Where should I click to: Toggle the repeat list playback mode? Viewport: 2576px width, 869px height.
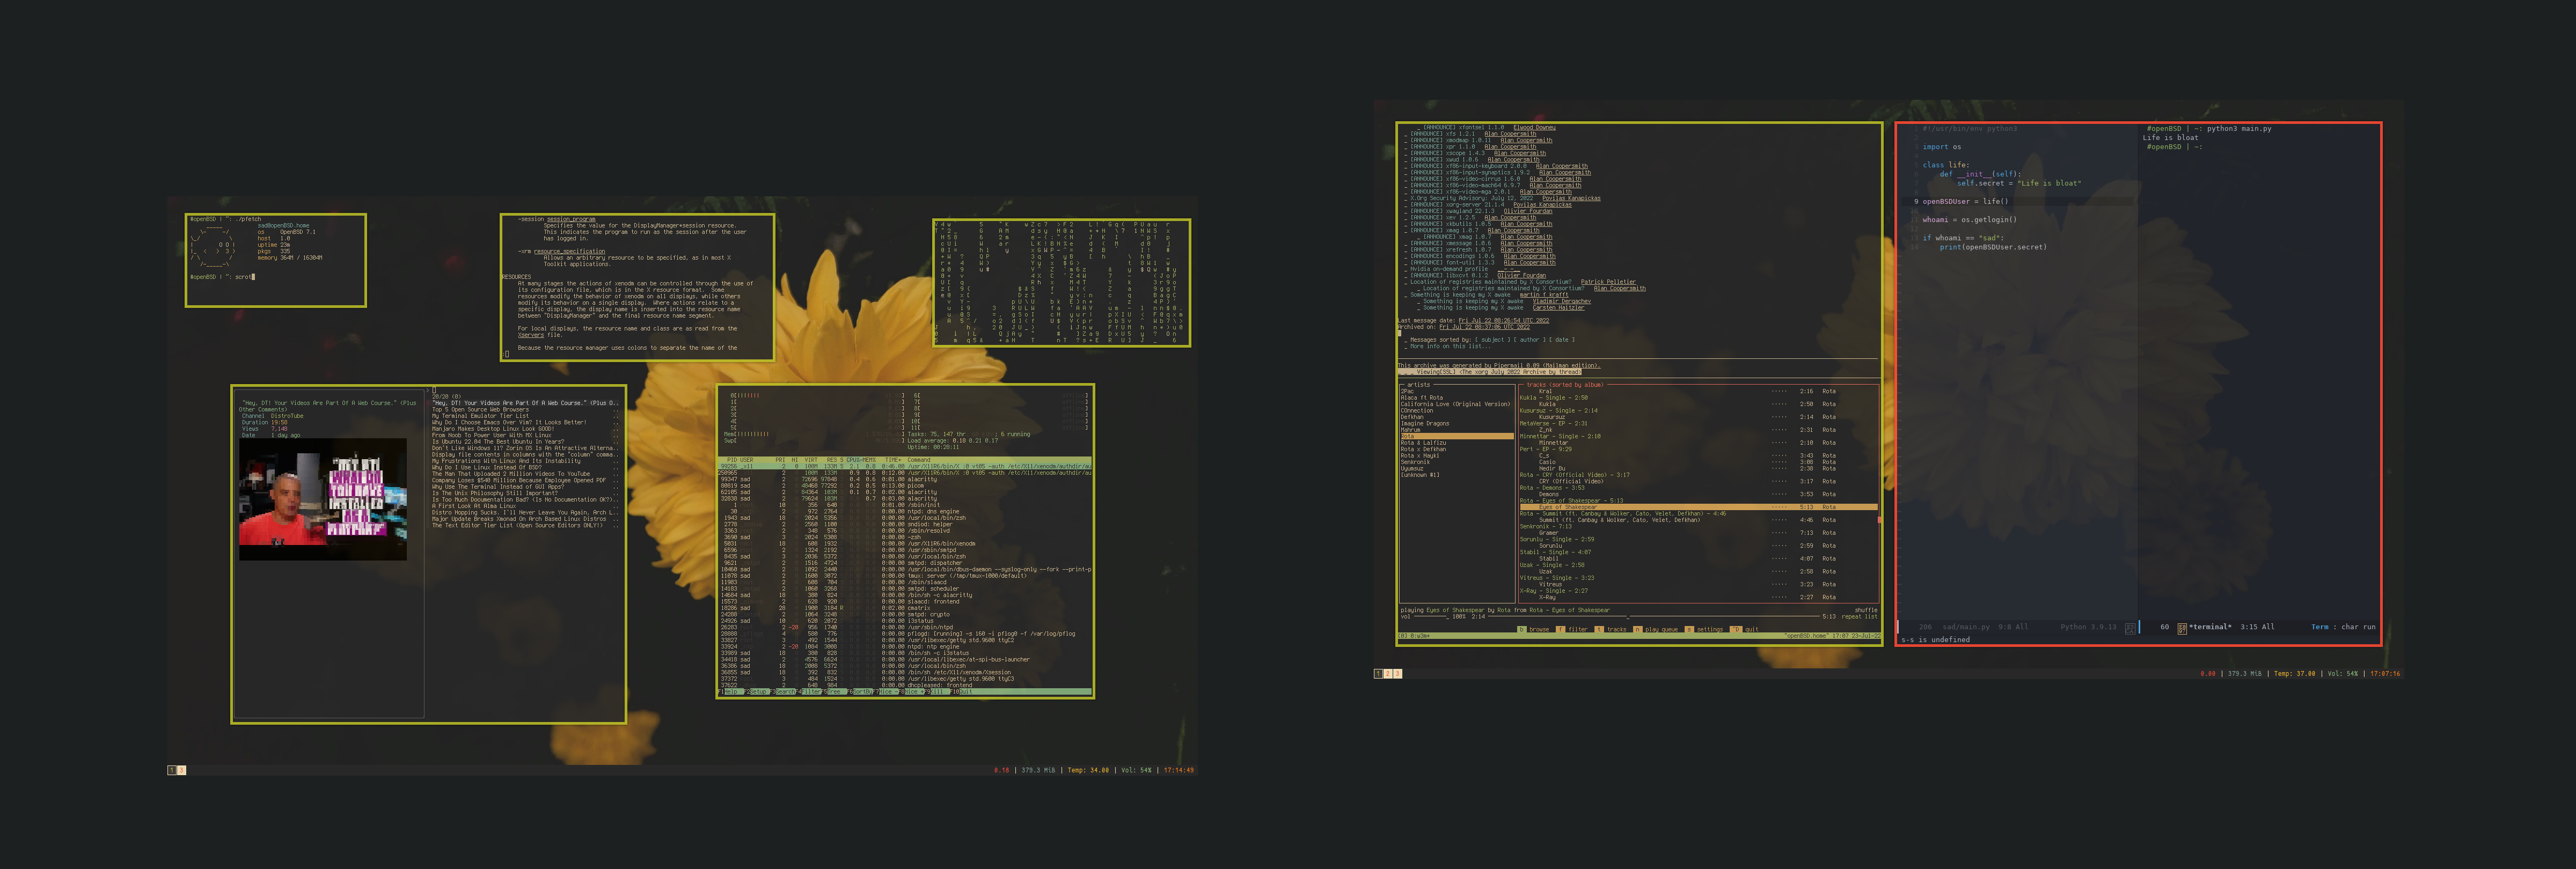[x=1859, y=617]
